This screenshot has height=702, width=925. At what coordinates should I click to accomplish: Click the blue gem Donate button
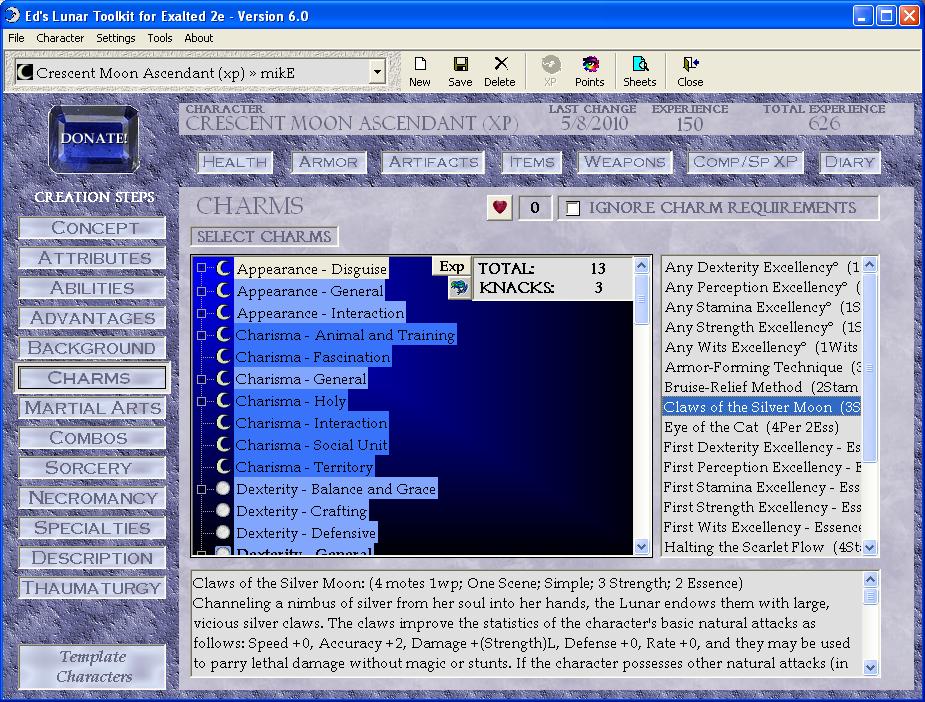tap(94, 139)
